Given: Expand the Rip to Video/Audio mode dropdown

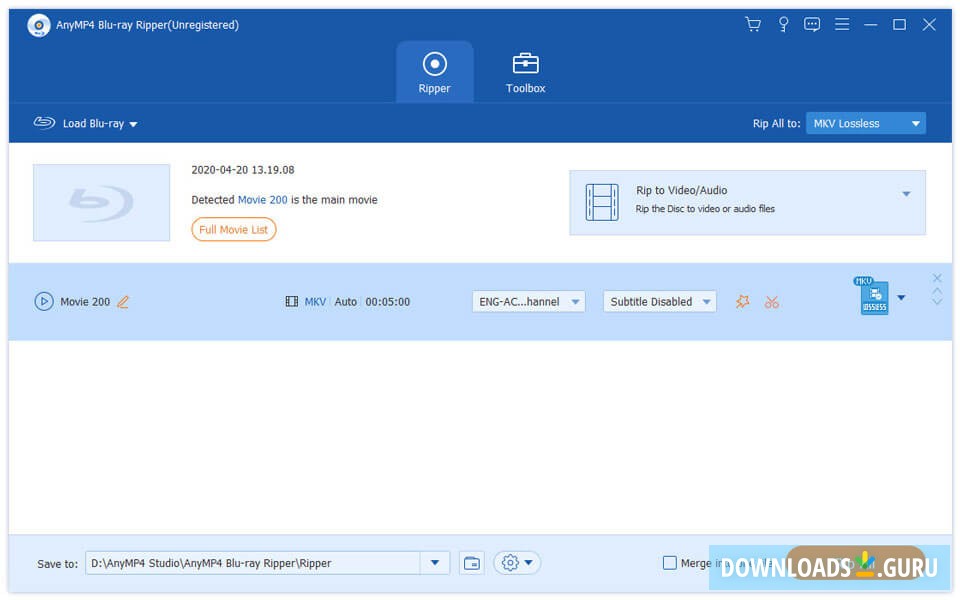Looking at the screenshot, I should pyautogui.click(x=906, y=194).
